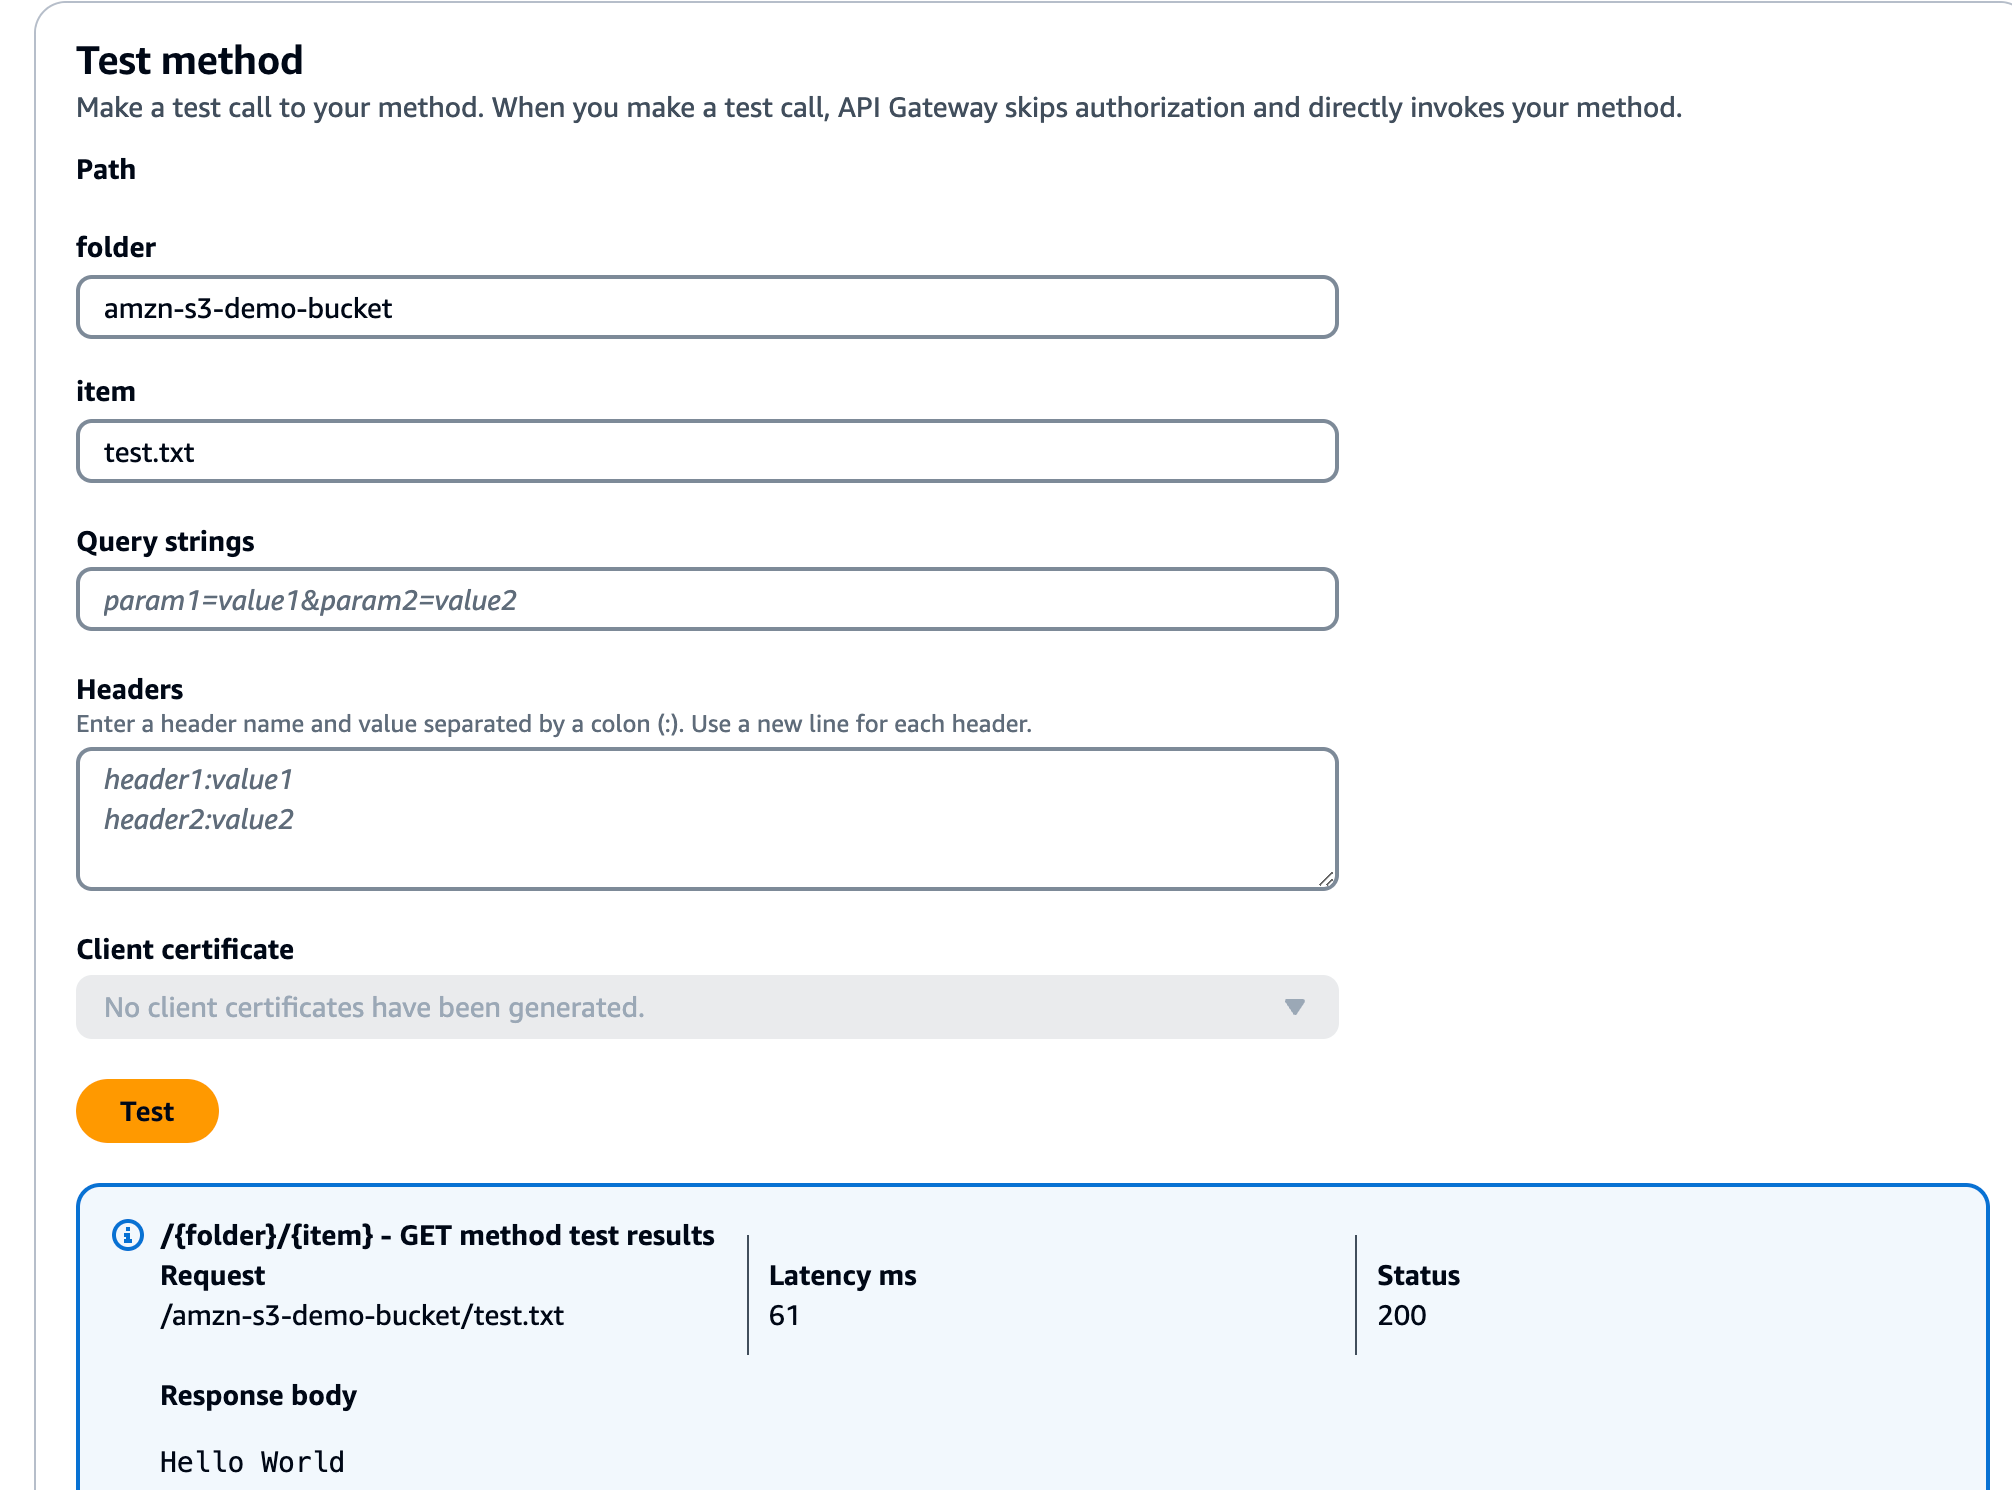Select the Test method page title
2012x1490 pixels.
(190, 60)
